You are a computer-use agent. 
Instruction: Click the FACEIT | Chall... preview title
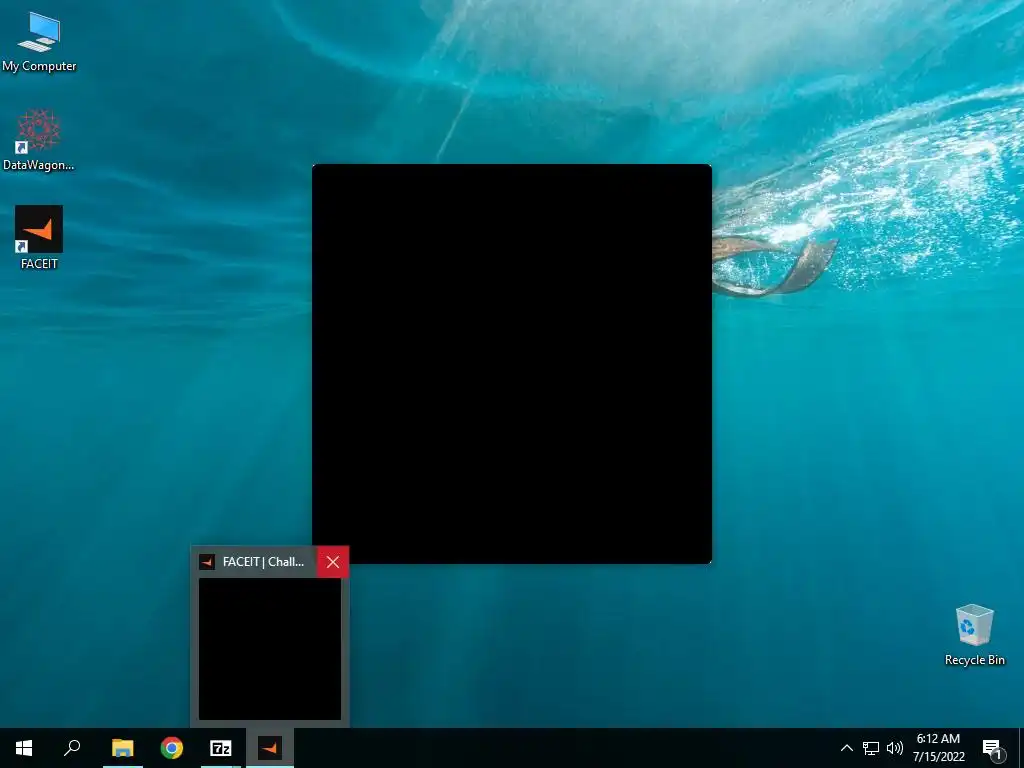point(263,562)
